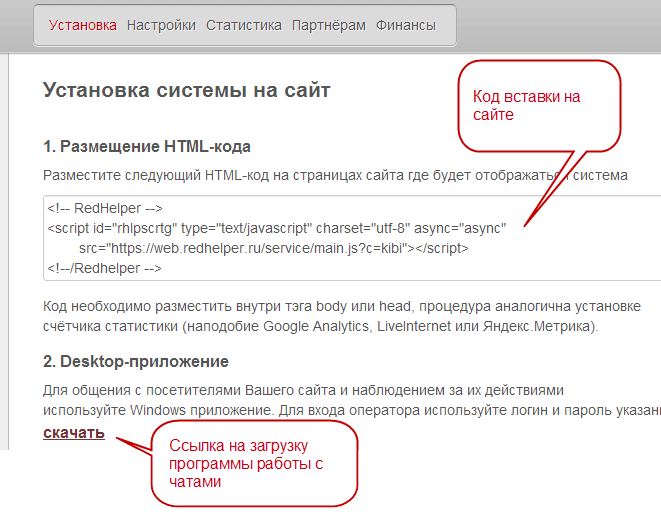This screenshot has height=519, width=661.
Task: Go to the Партнёрам section
Action: (329, 25)
